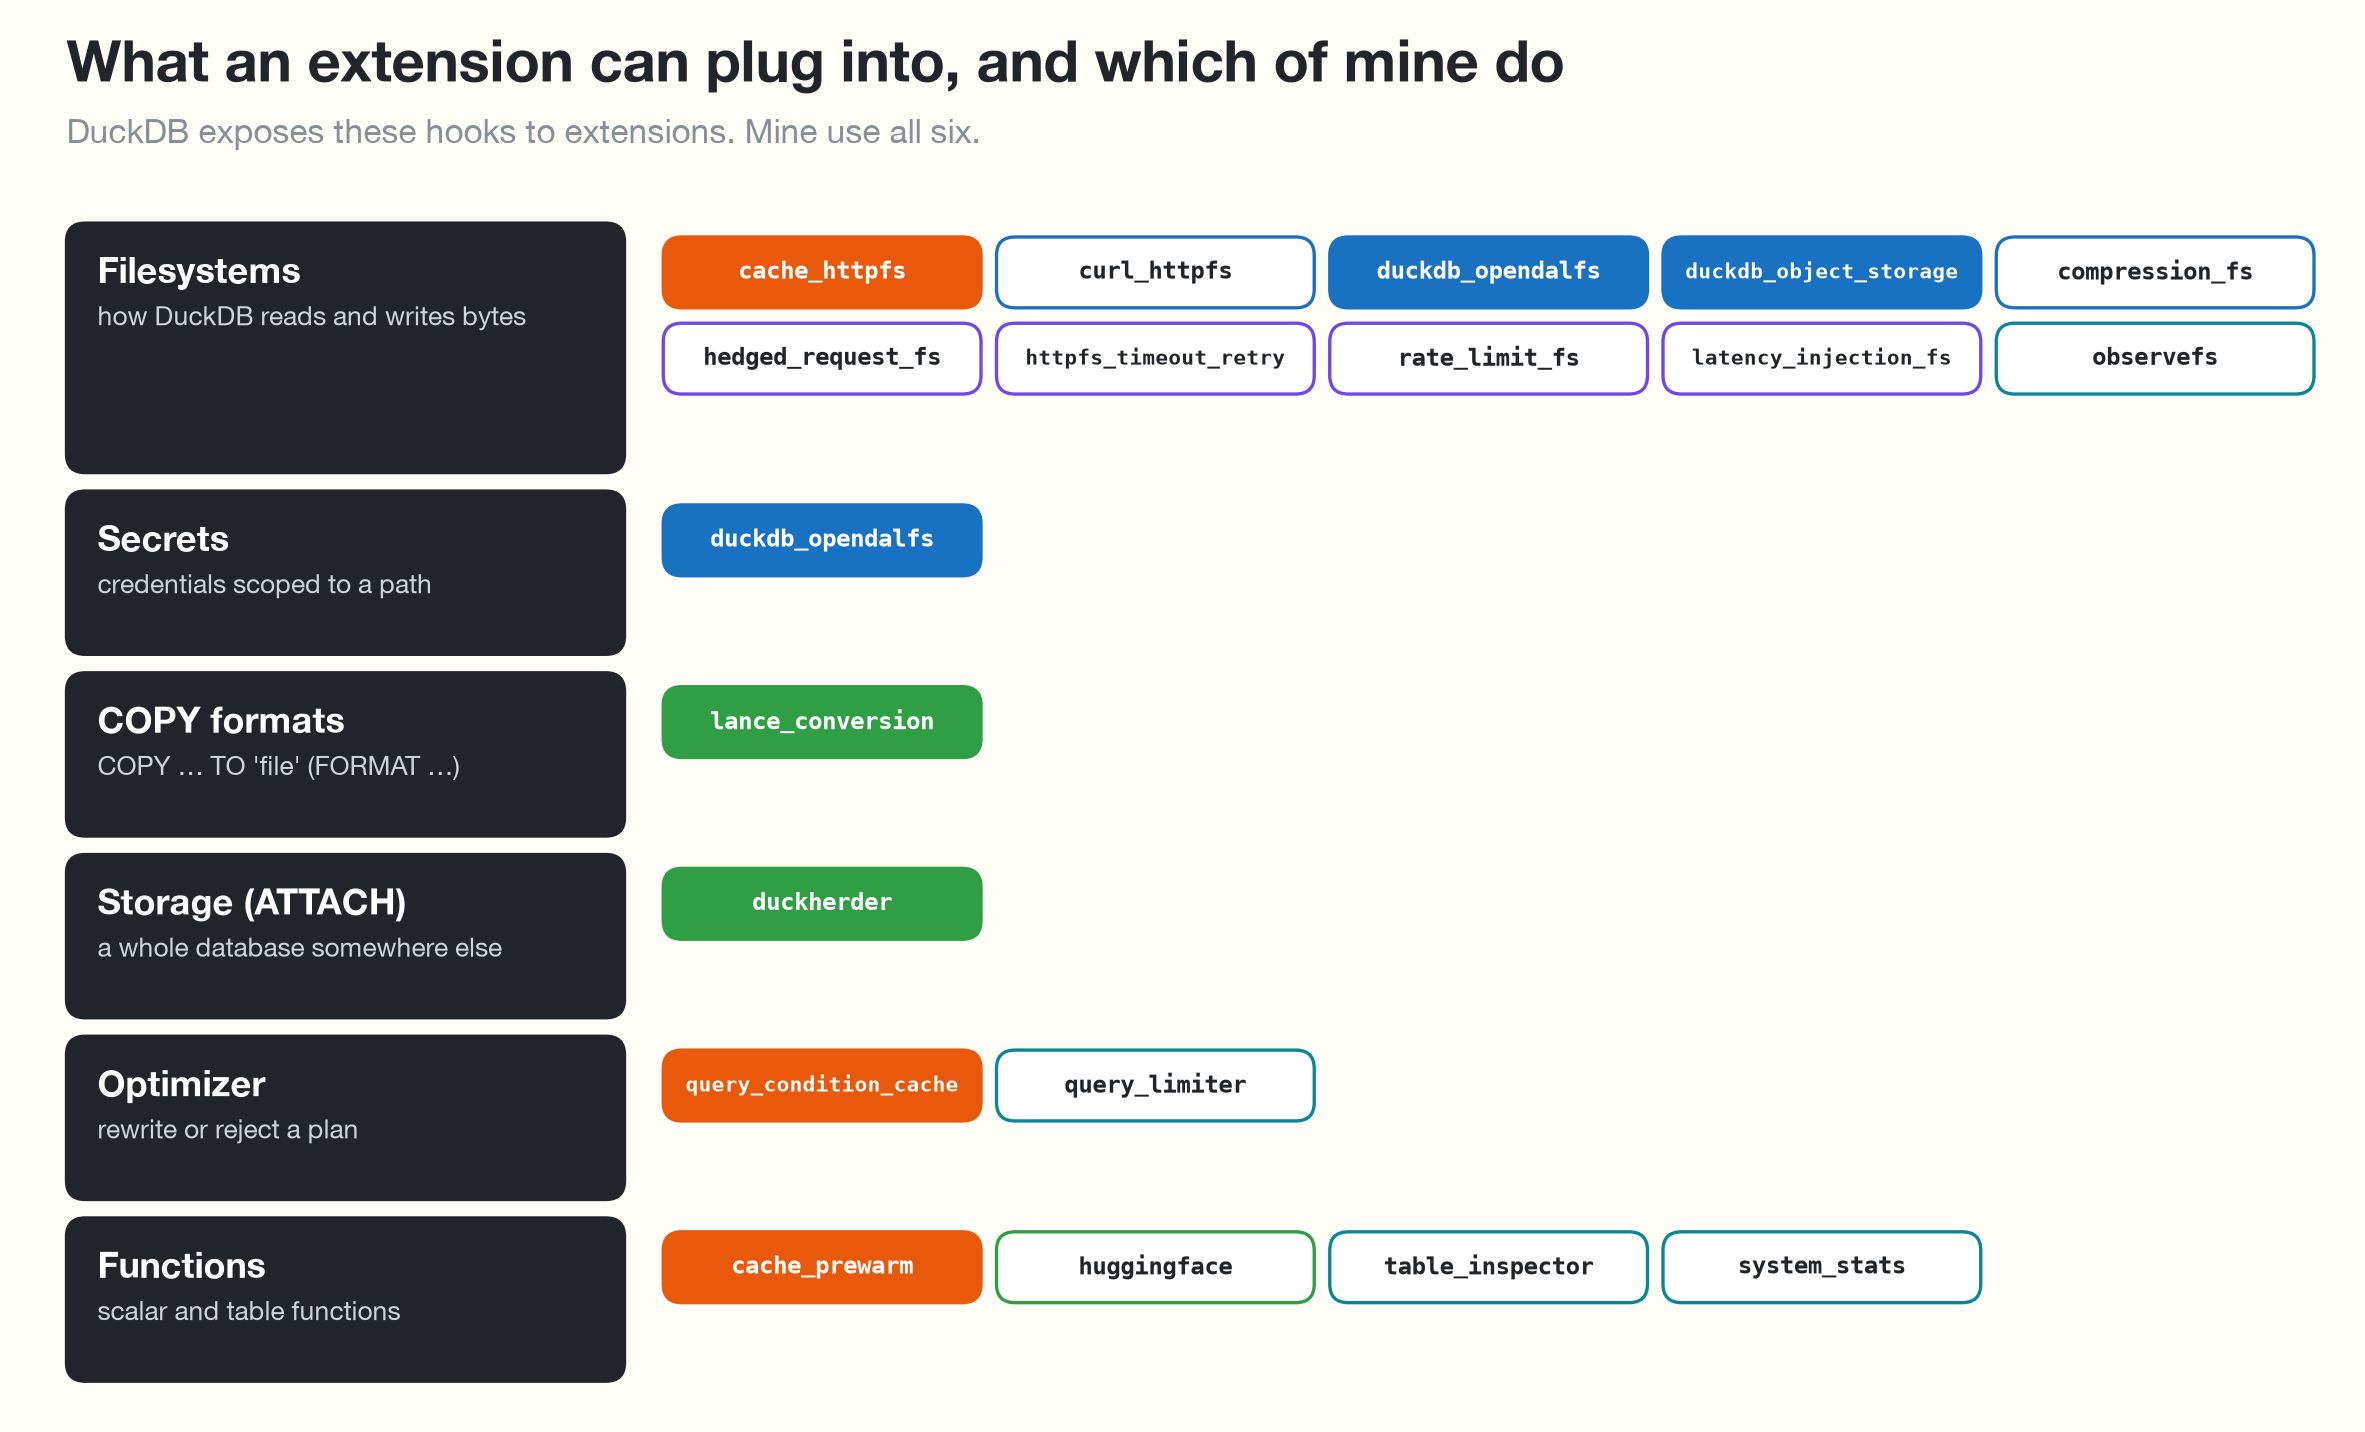Click 'a whole database somewhere else' text

pyautogui.click(x=299, y=948)
